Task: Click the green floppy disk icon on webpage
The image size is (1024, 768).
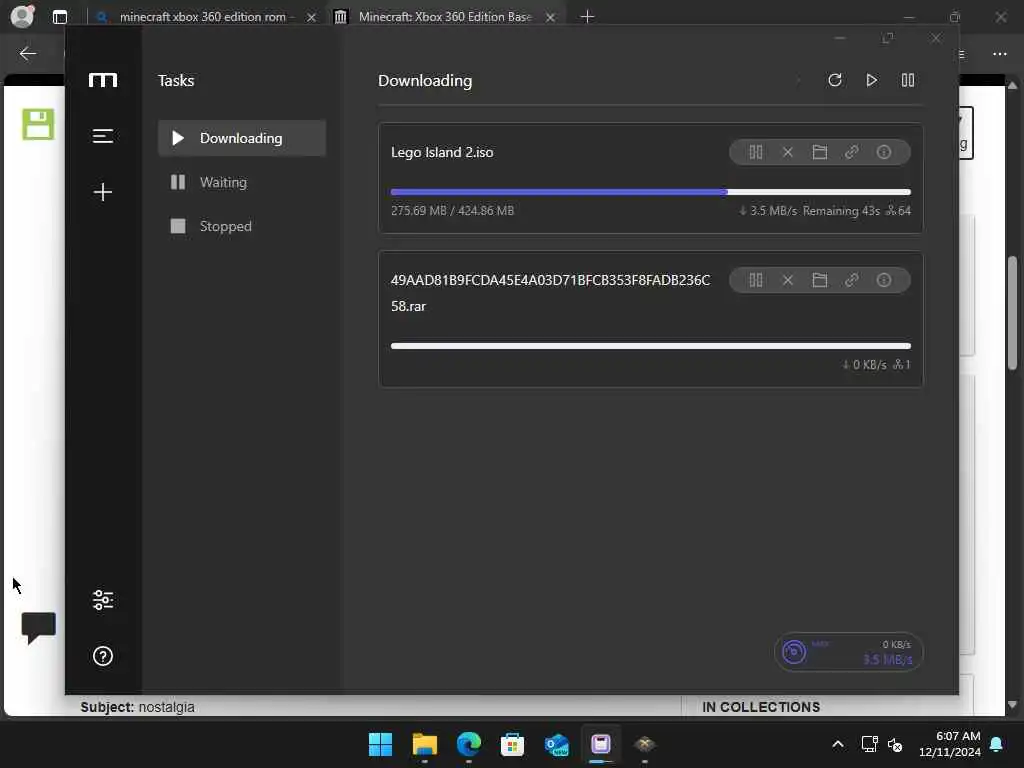Action: pyautogui.click(x=38, y=124)
